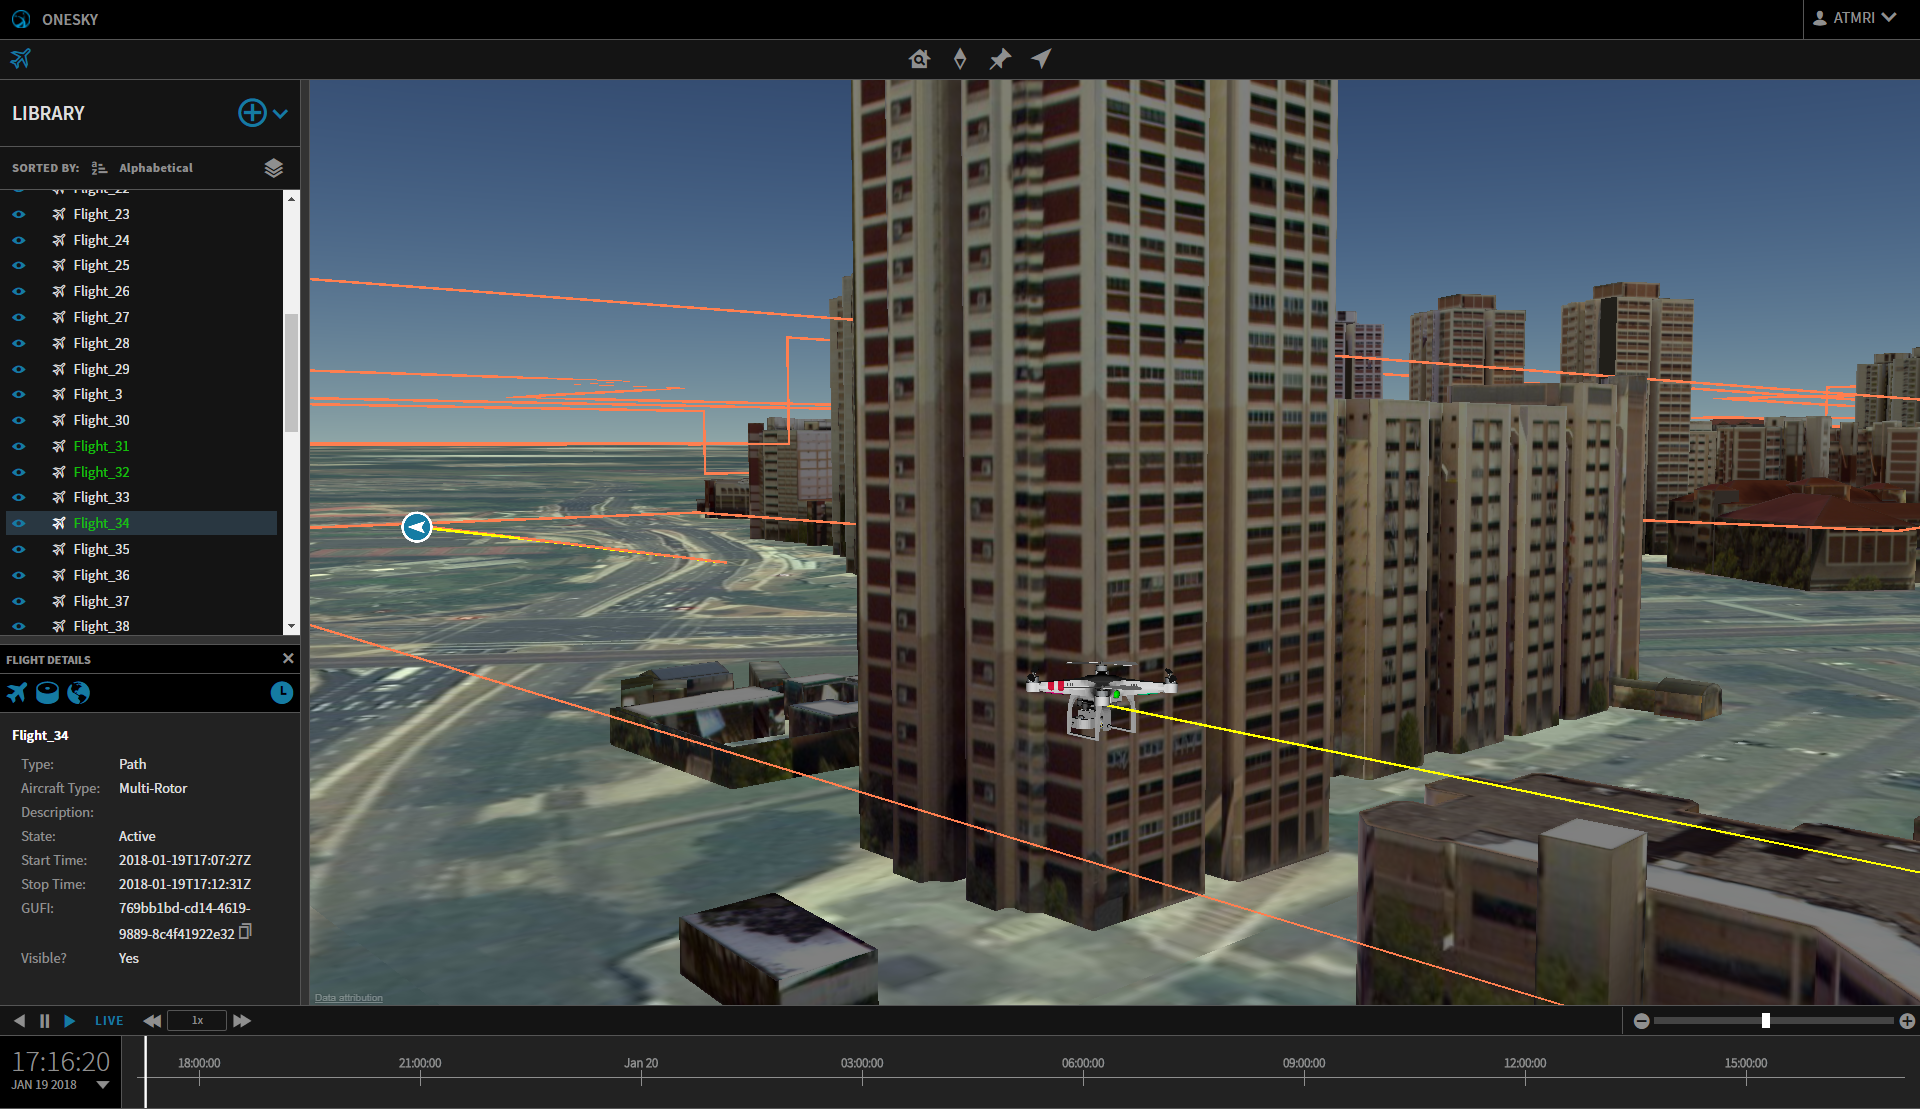Image resolution: width=1920 pixels, height=1109 pixels.
Task: Open the date picker dropdown arrow
Action: 103,1084
